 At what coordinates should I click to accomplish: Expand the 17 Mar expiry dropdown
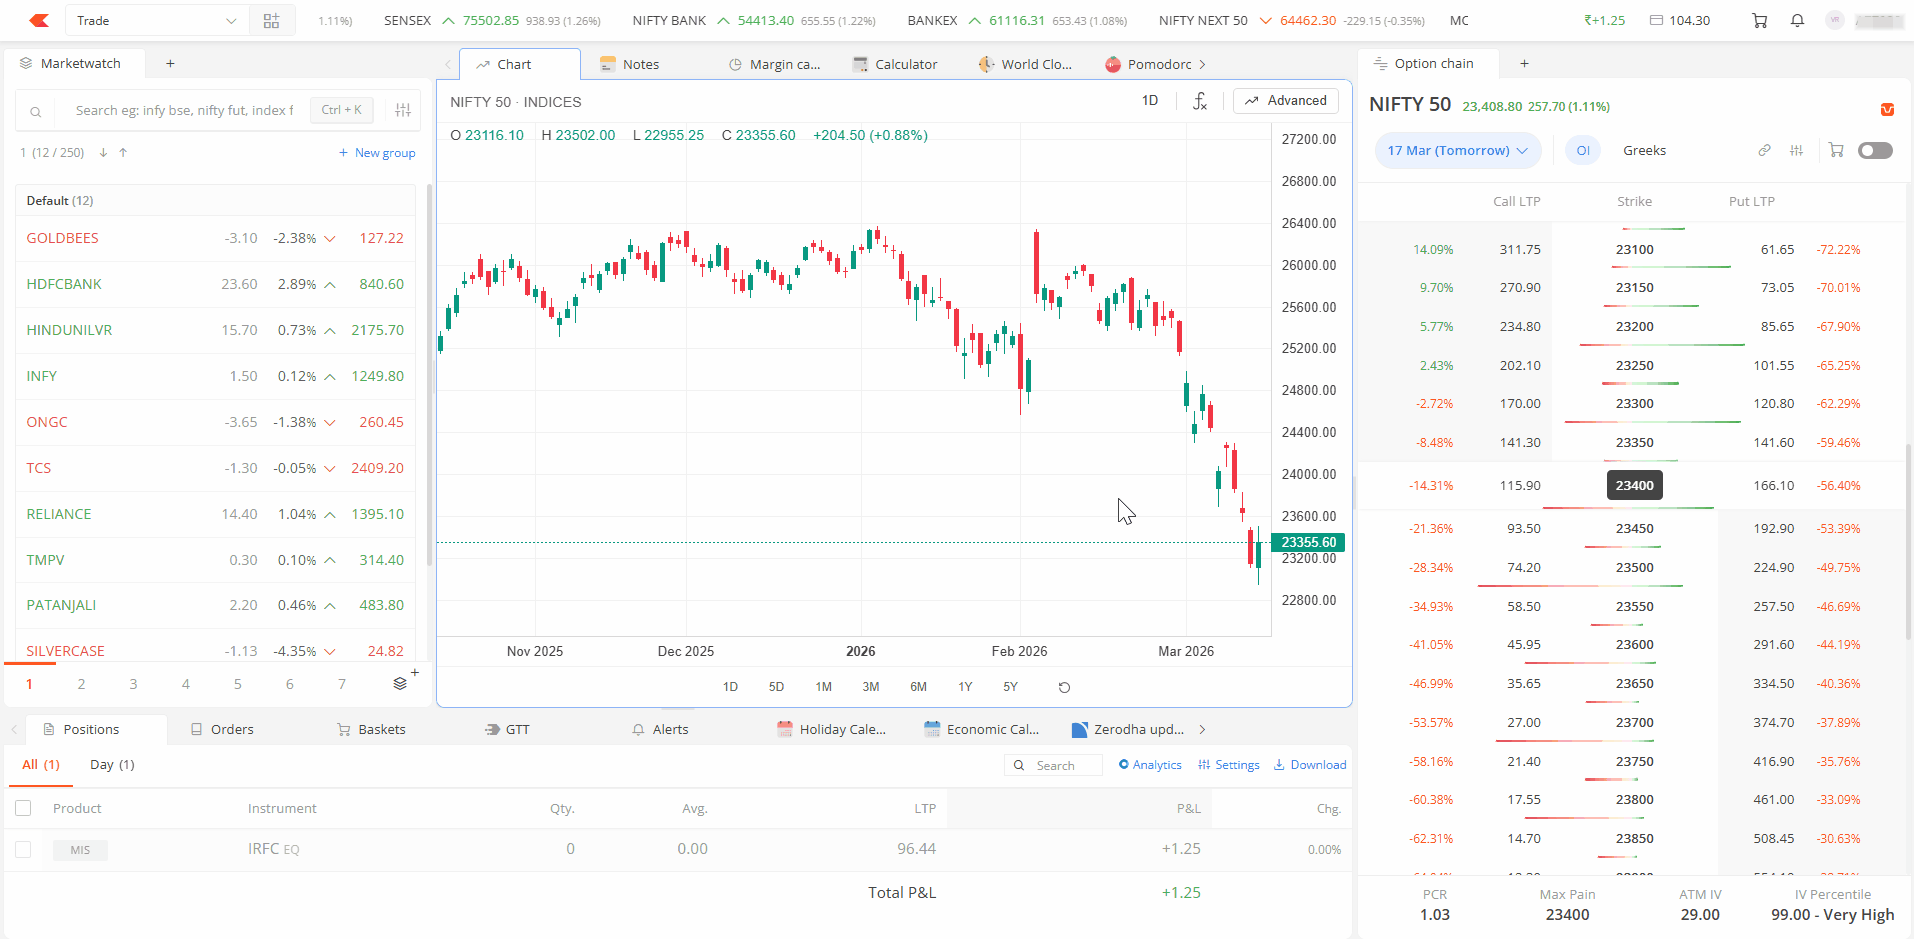[x=1457, y=151]
